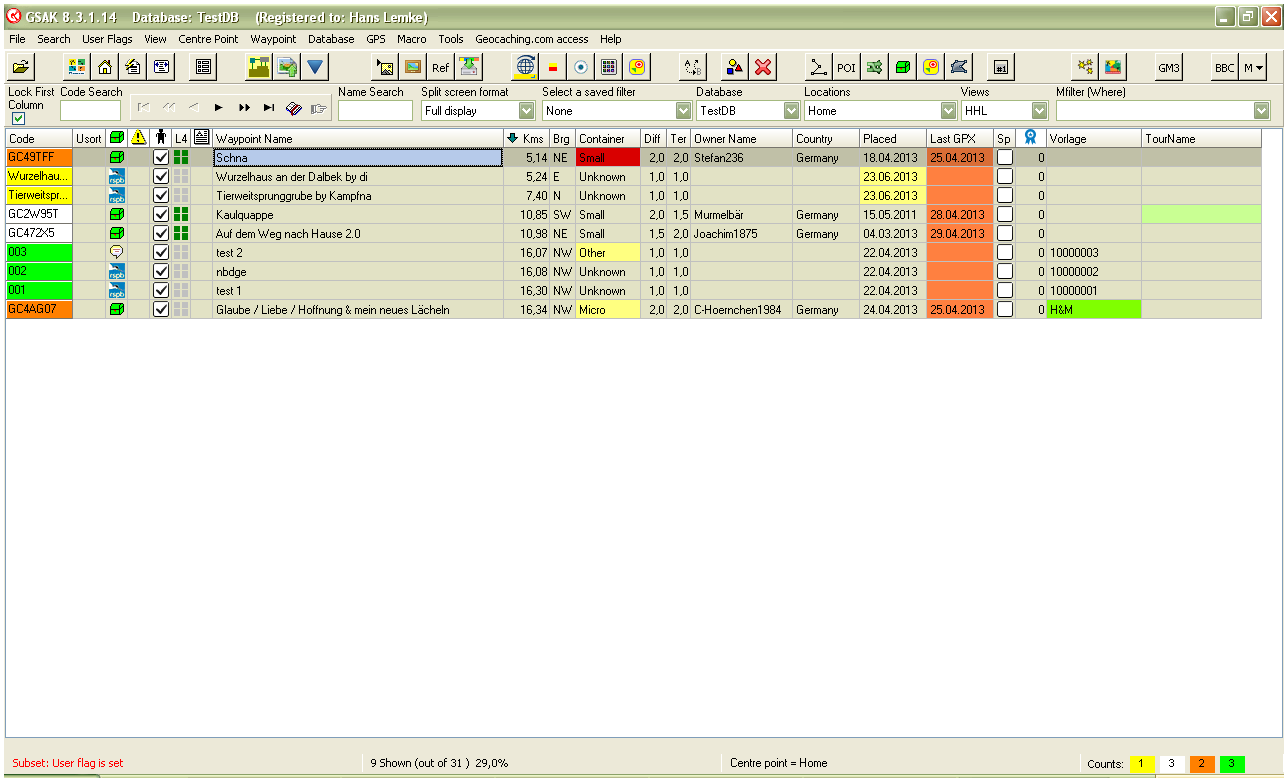The height and width of the screenshot is (778, 1288).
Task: Open the Views dropdown showing HHL
Action: pos(1039,111)
